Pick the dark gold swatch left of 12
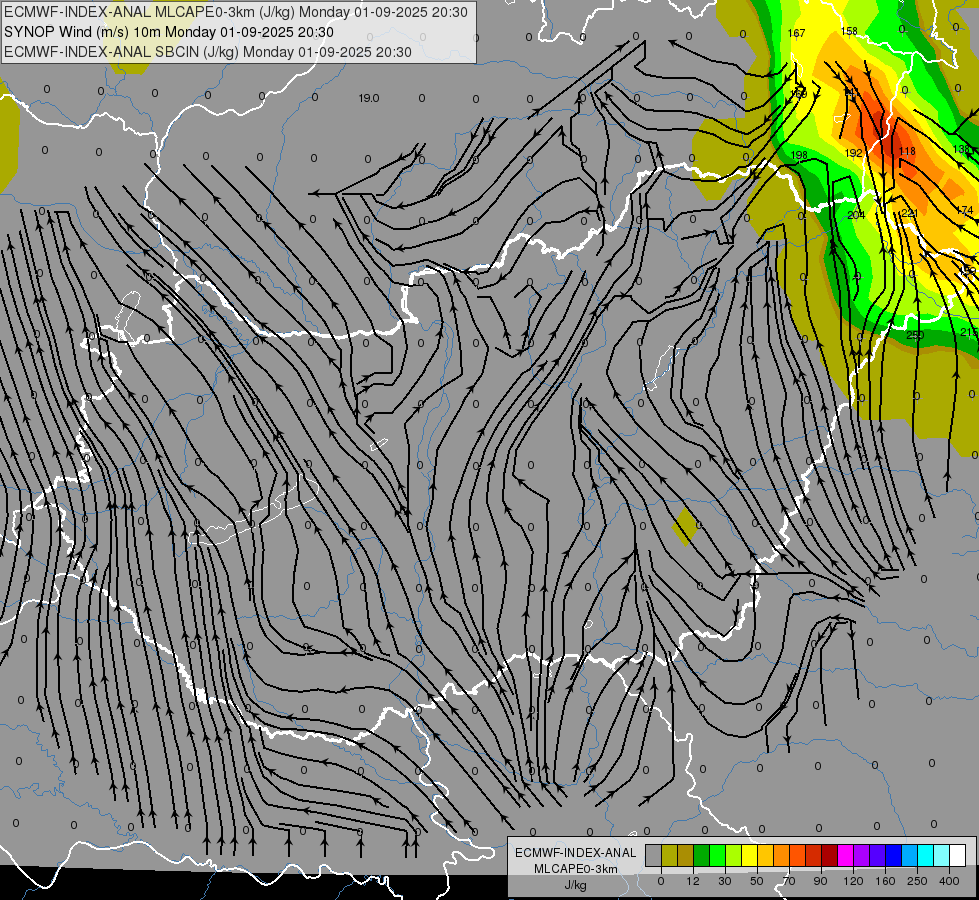This screenshot has height=900, width=979. [686, 855]
